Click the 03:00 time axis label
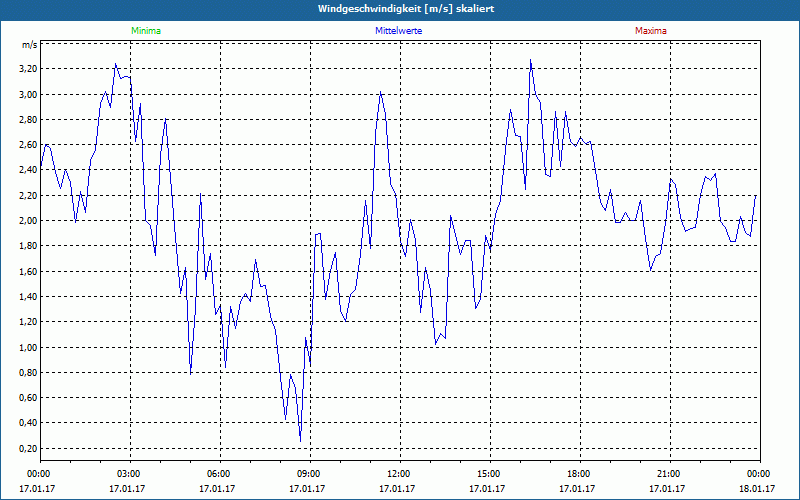This screenshot has height=500, width=800. [x=129, y=474]
